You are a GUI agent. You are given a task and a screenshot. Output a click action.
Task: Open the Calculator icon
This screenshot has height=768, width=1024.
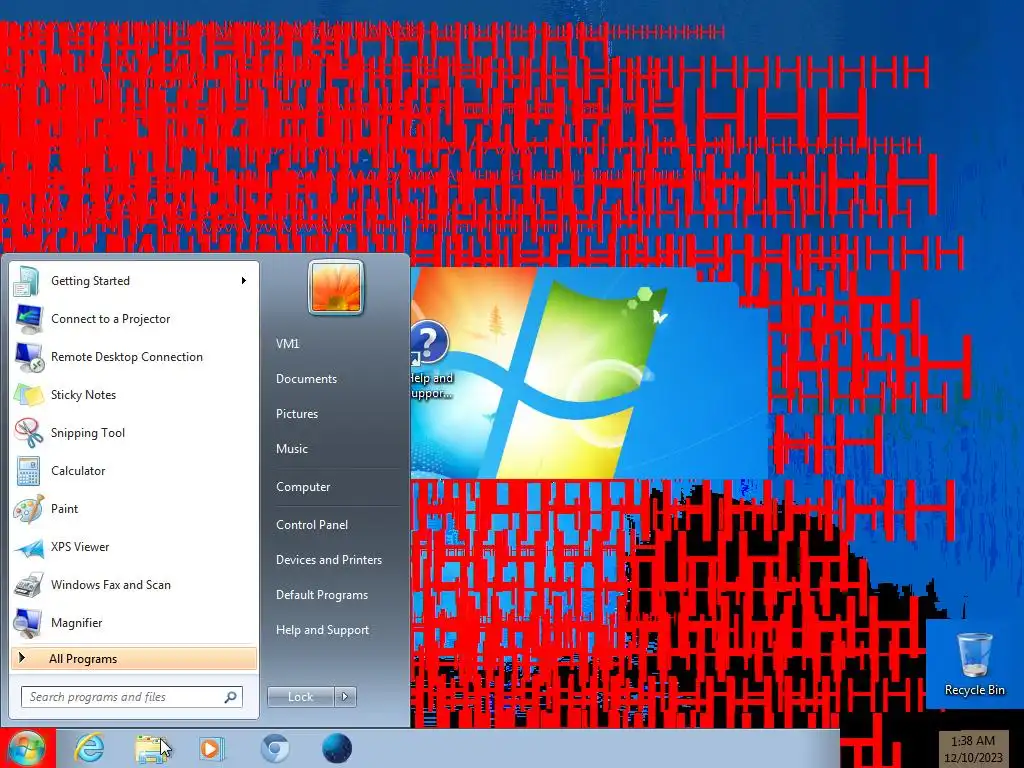[28, 470]
